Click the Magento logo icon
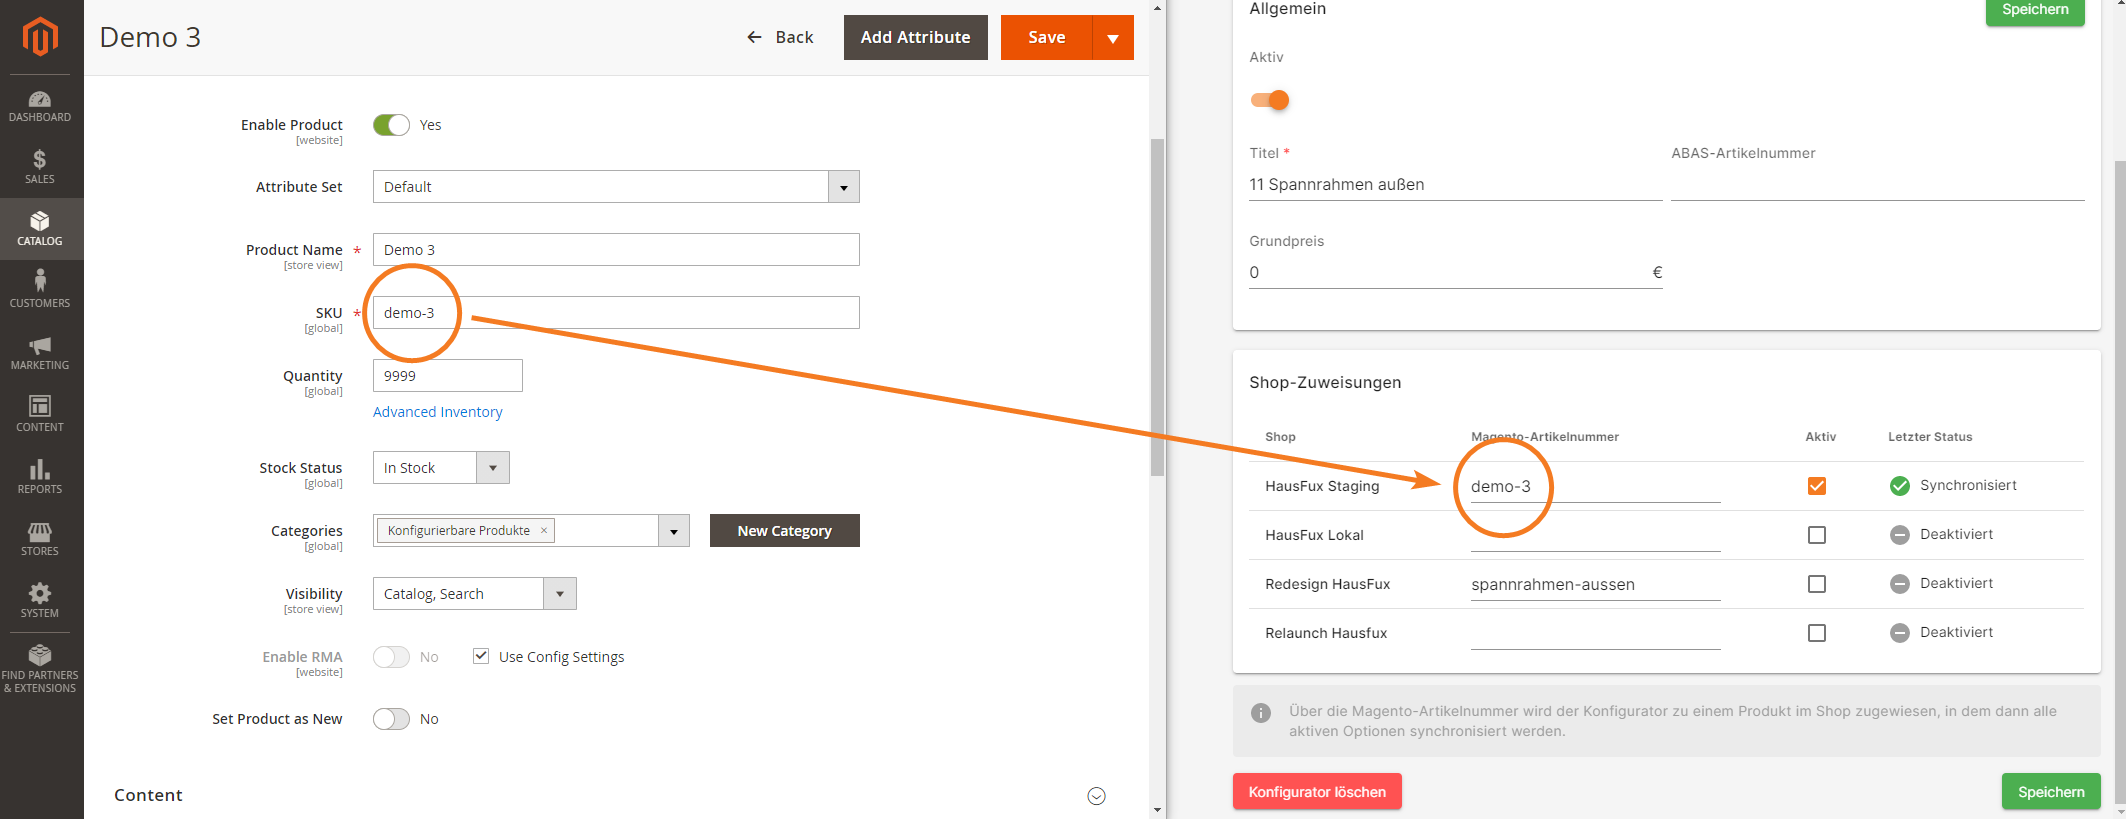The height and width of the screenshot is (819, 2126). click(x=40, y=37)
